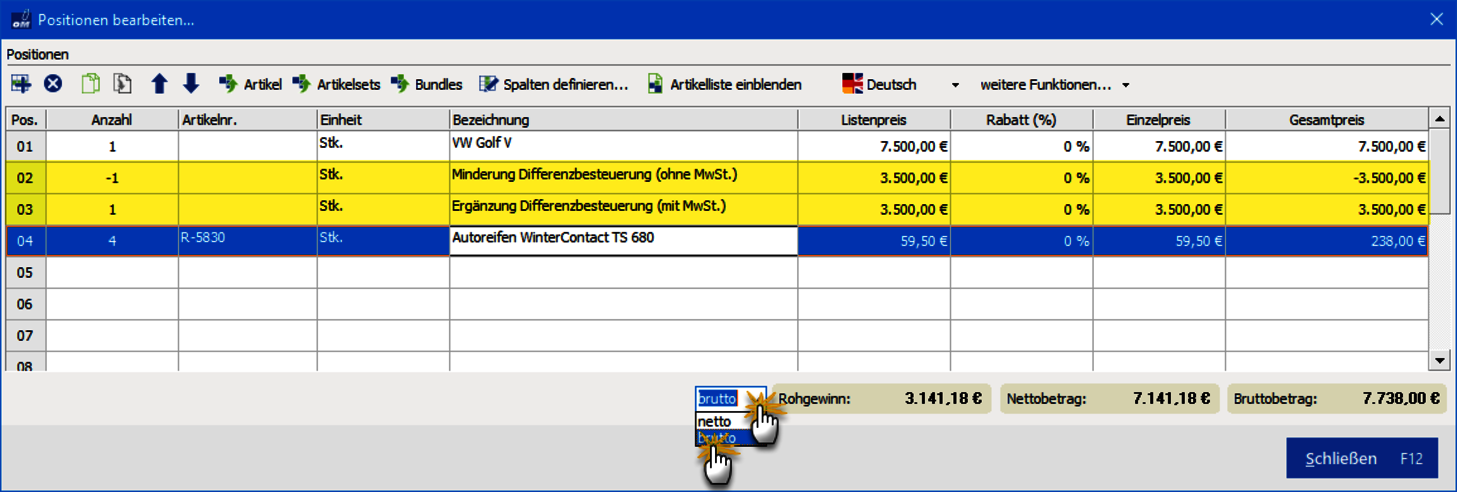
Task: Move selected position up arrow
Action: [x=159, y=84]
